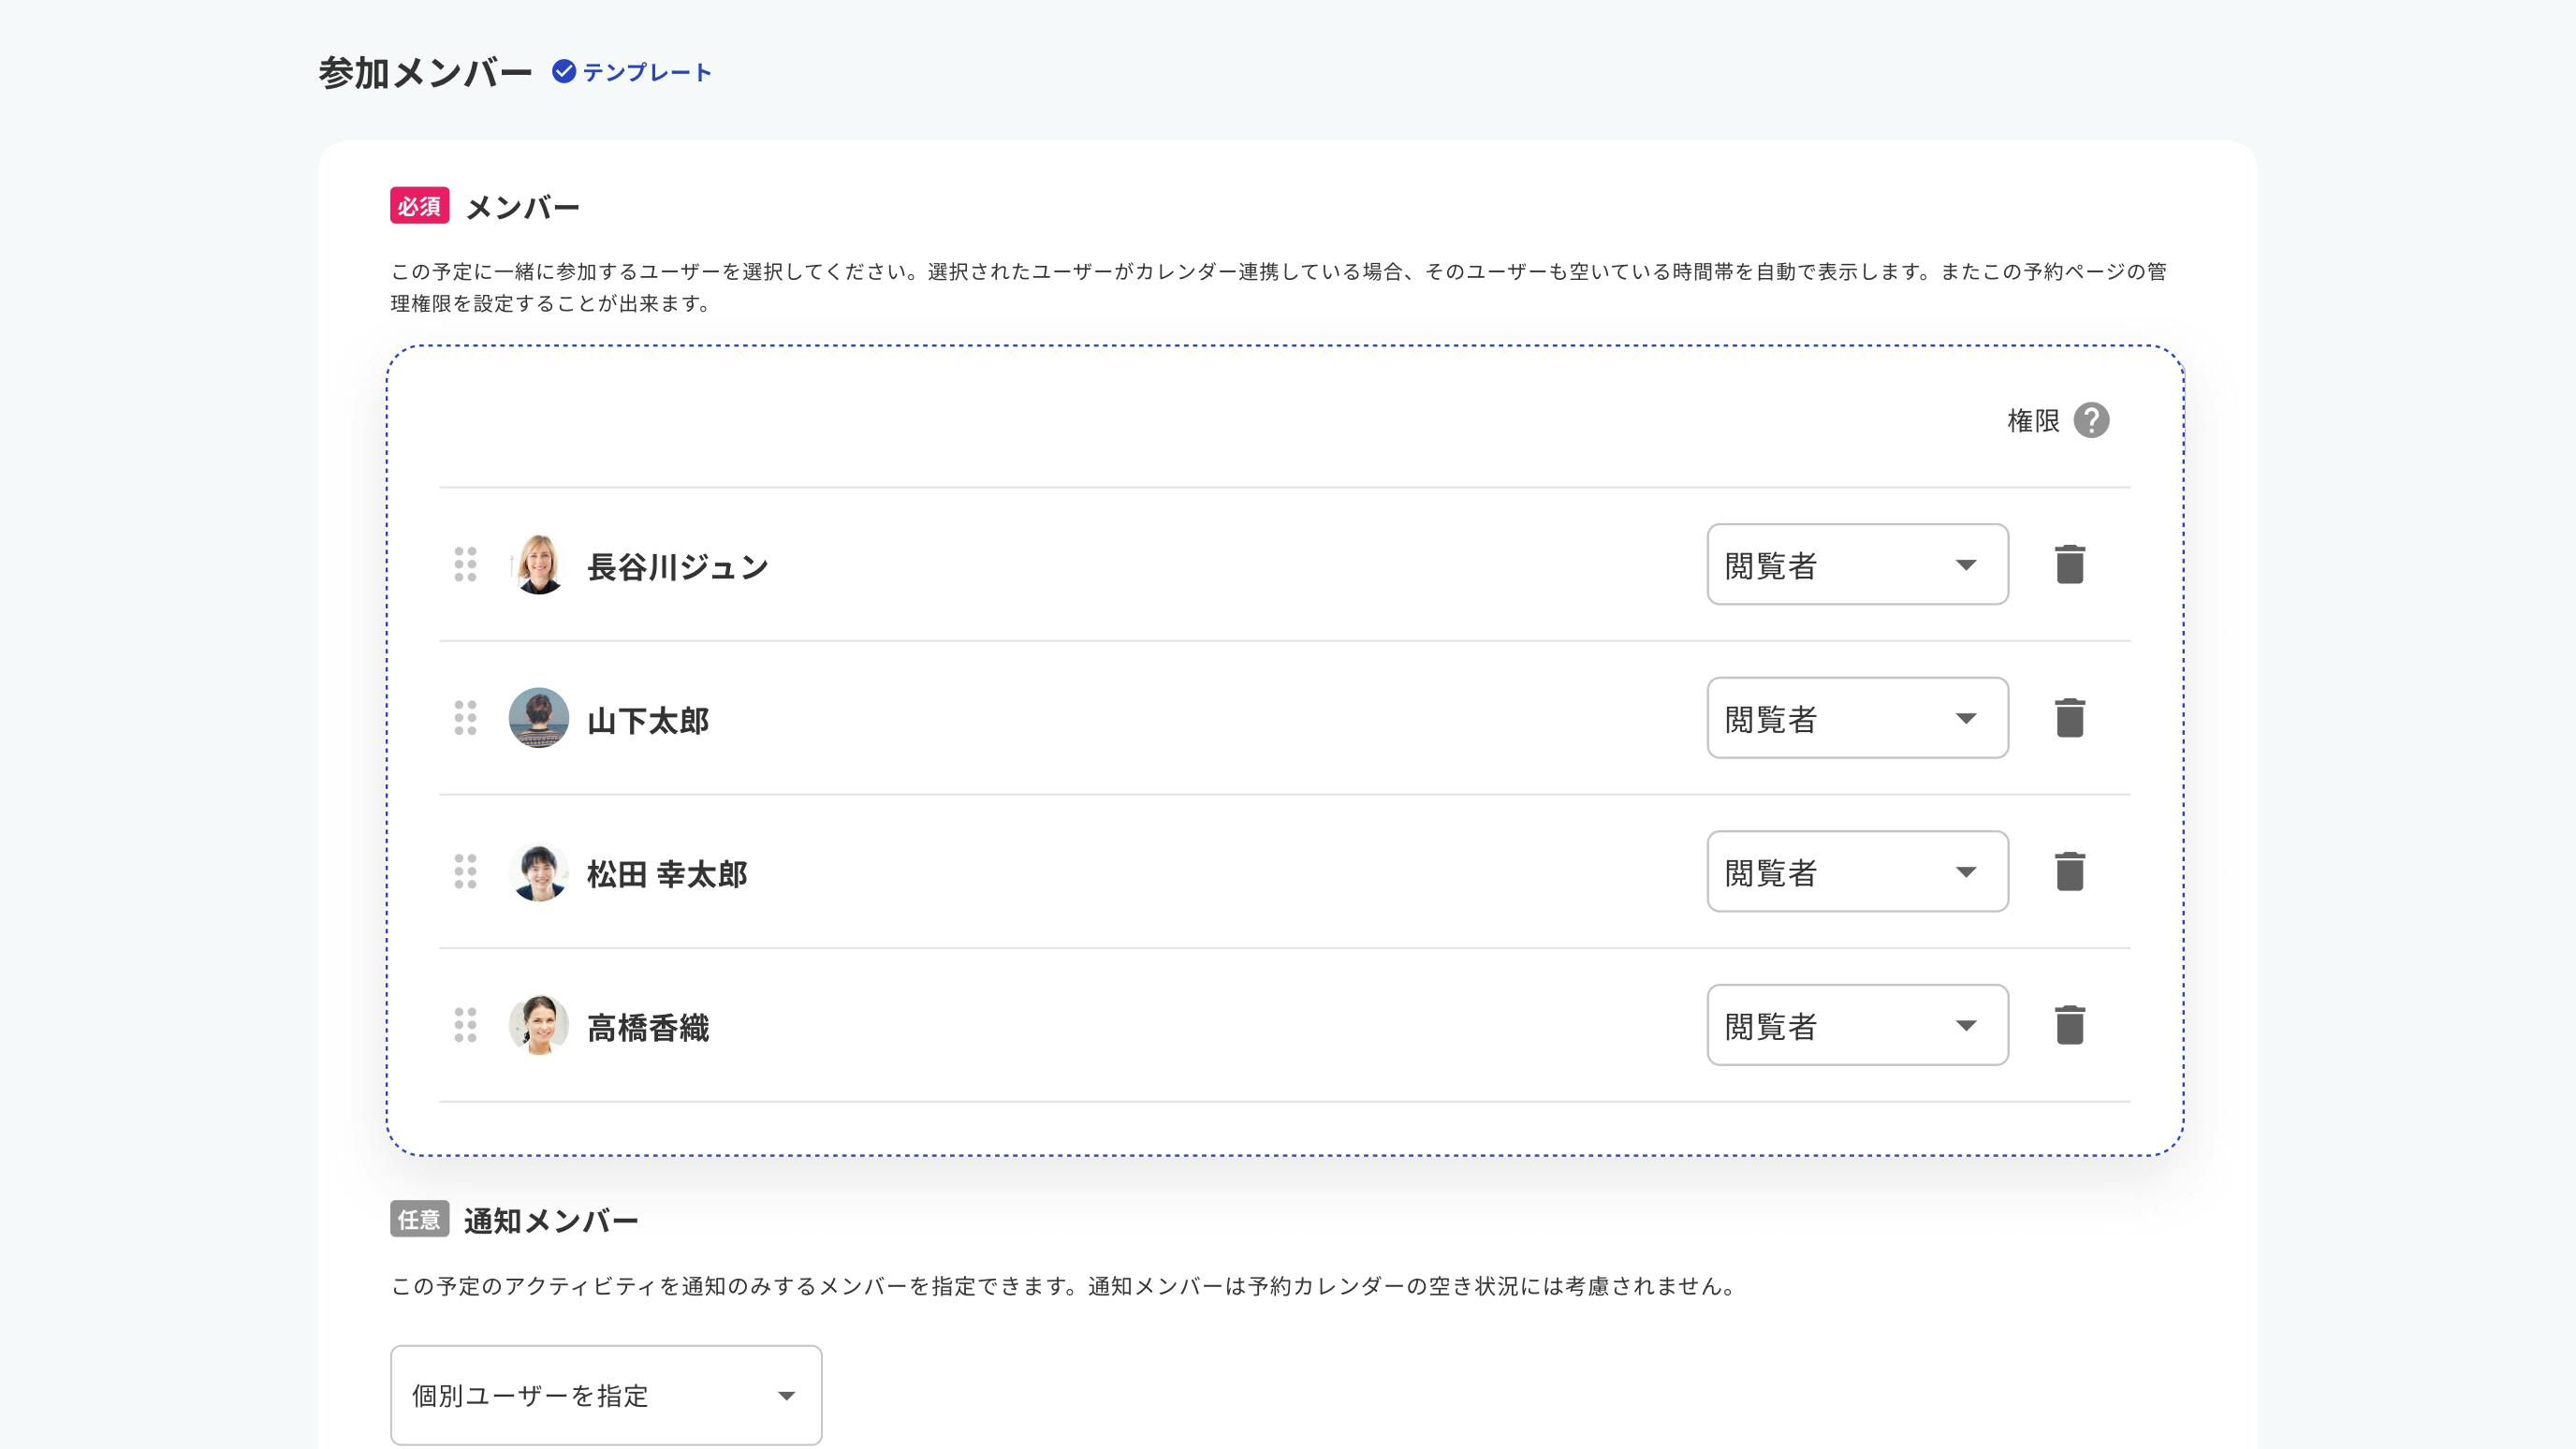Image resolution: width=2576 pixels, height=1449 pixels.
Task: Click drag handle beside 山下太郎
Action: point(465,718)
